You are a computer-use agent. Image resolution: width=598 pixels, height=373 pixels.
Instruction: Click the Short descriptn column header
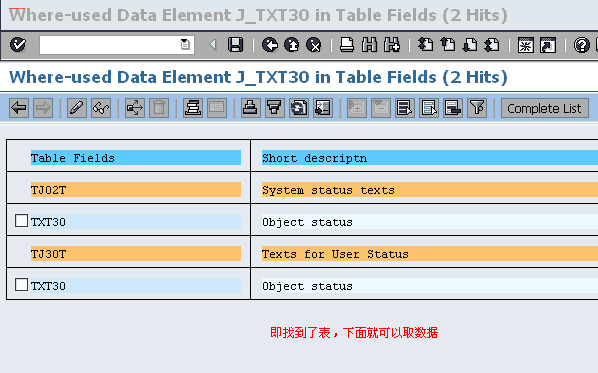coord(430,158)
